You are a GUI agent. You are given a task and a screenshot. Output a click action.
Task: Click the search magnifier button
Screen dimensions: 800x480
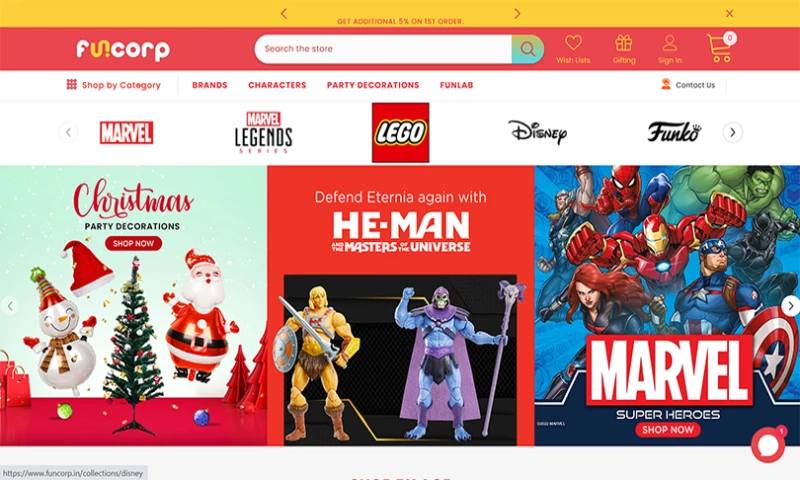(x=528, y=49)
